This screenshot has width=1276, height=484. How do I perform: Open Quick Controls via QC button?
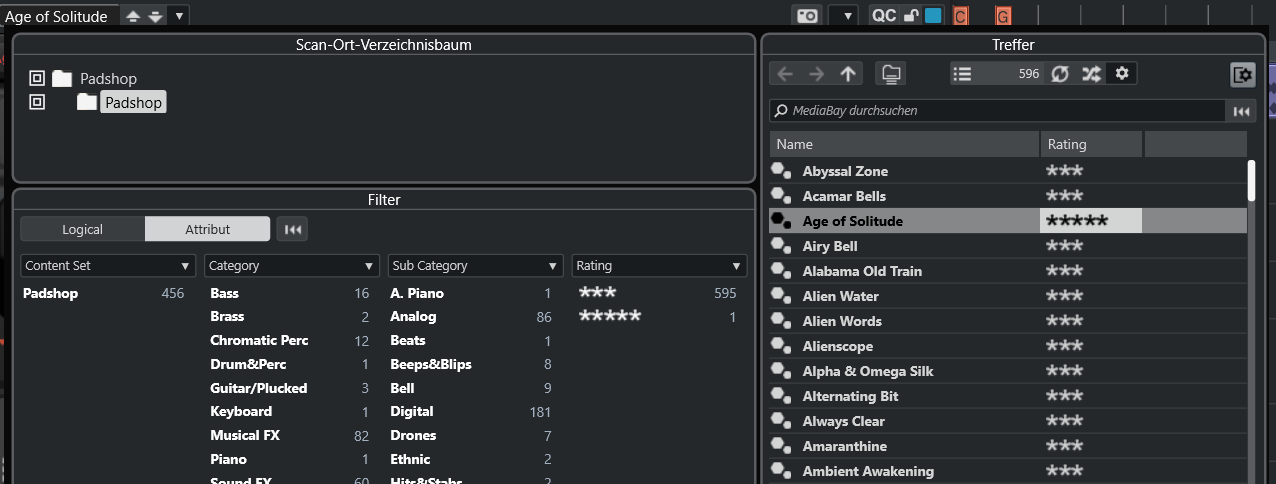(x=884, y=15)
